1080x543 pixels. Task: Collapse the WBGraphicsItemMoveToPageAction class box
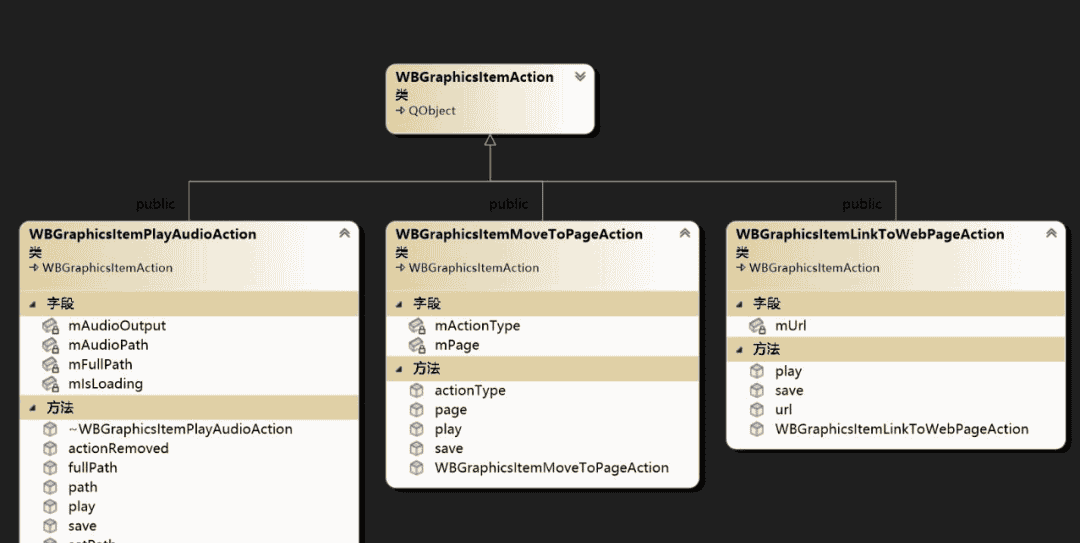(x=685, y=234)
